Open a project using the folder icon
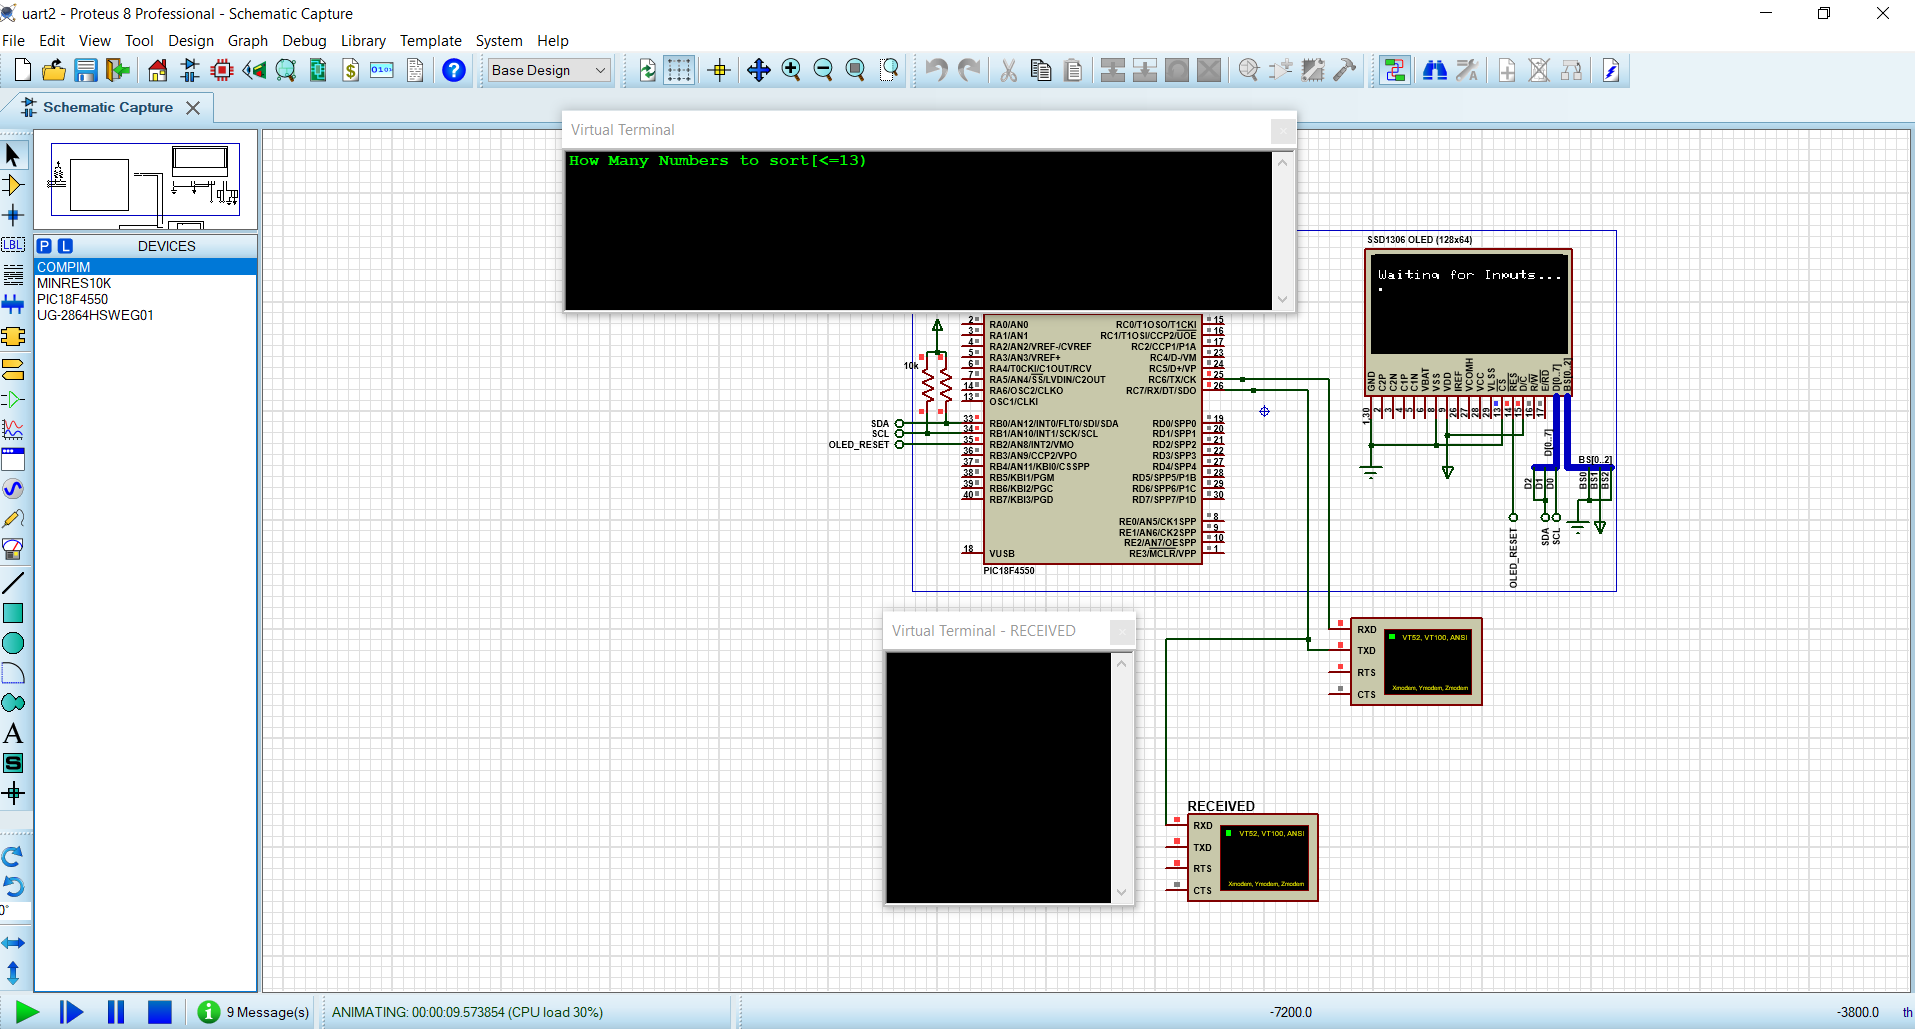The image size is (1915, 1029). tap(54, 70)
